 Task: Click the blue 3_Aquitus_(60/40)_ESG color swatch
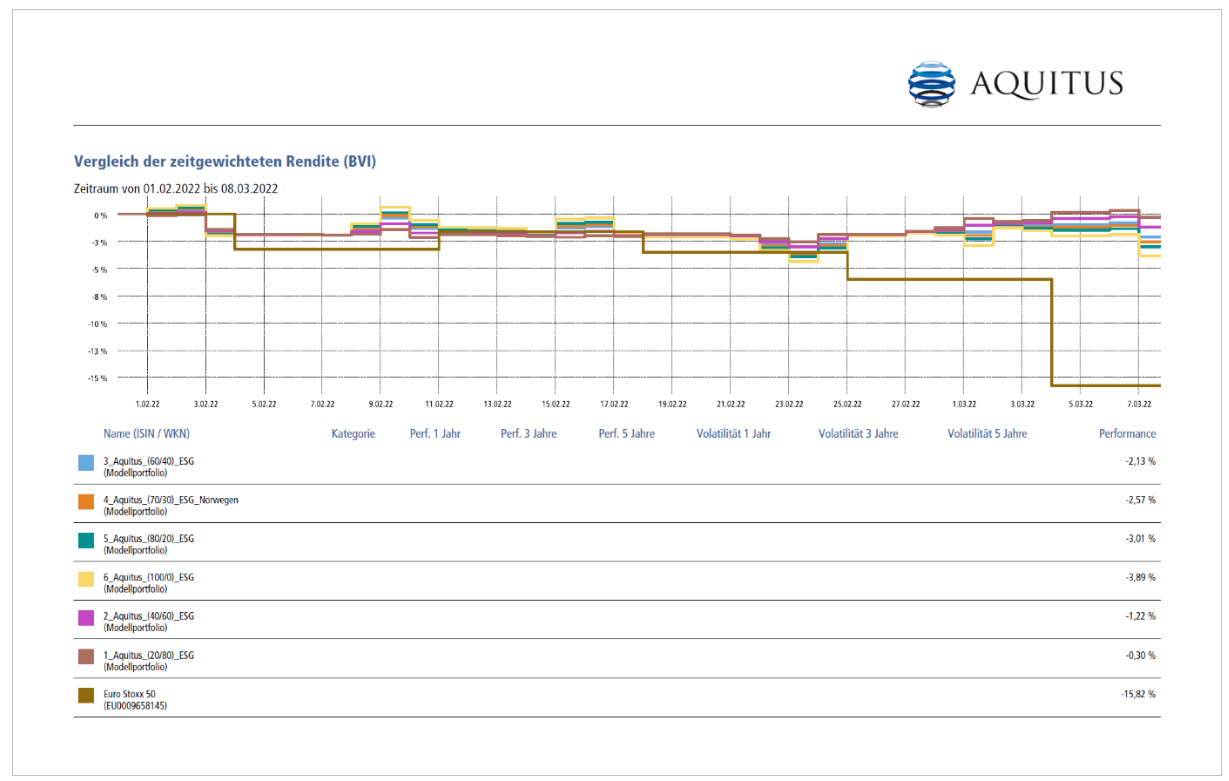pos(86,463)
